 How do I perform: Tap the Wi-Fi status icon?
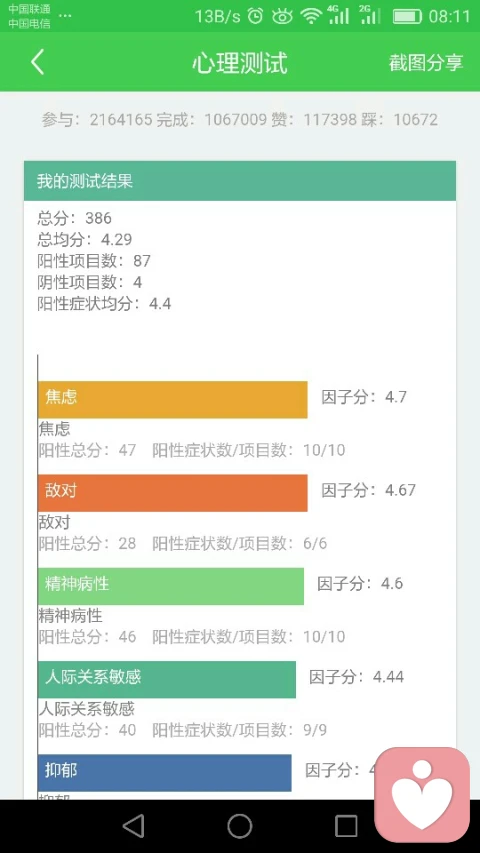[x=311, y=16]
